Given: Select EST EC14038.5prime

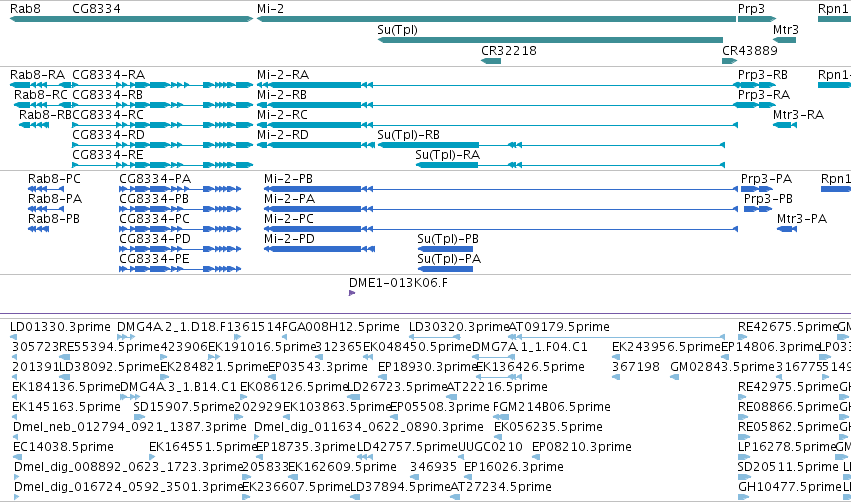Looking at the screenshot, I should (x=17, y=457).
